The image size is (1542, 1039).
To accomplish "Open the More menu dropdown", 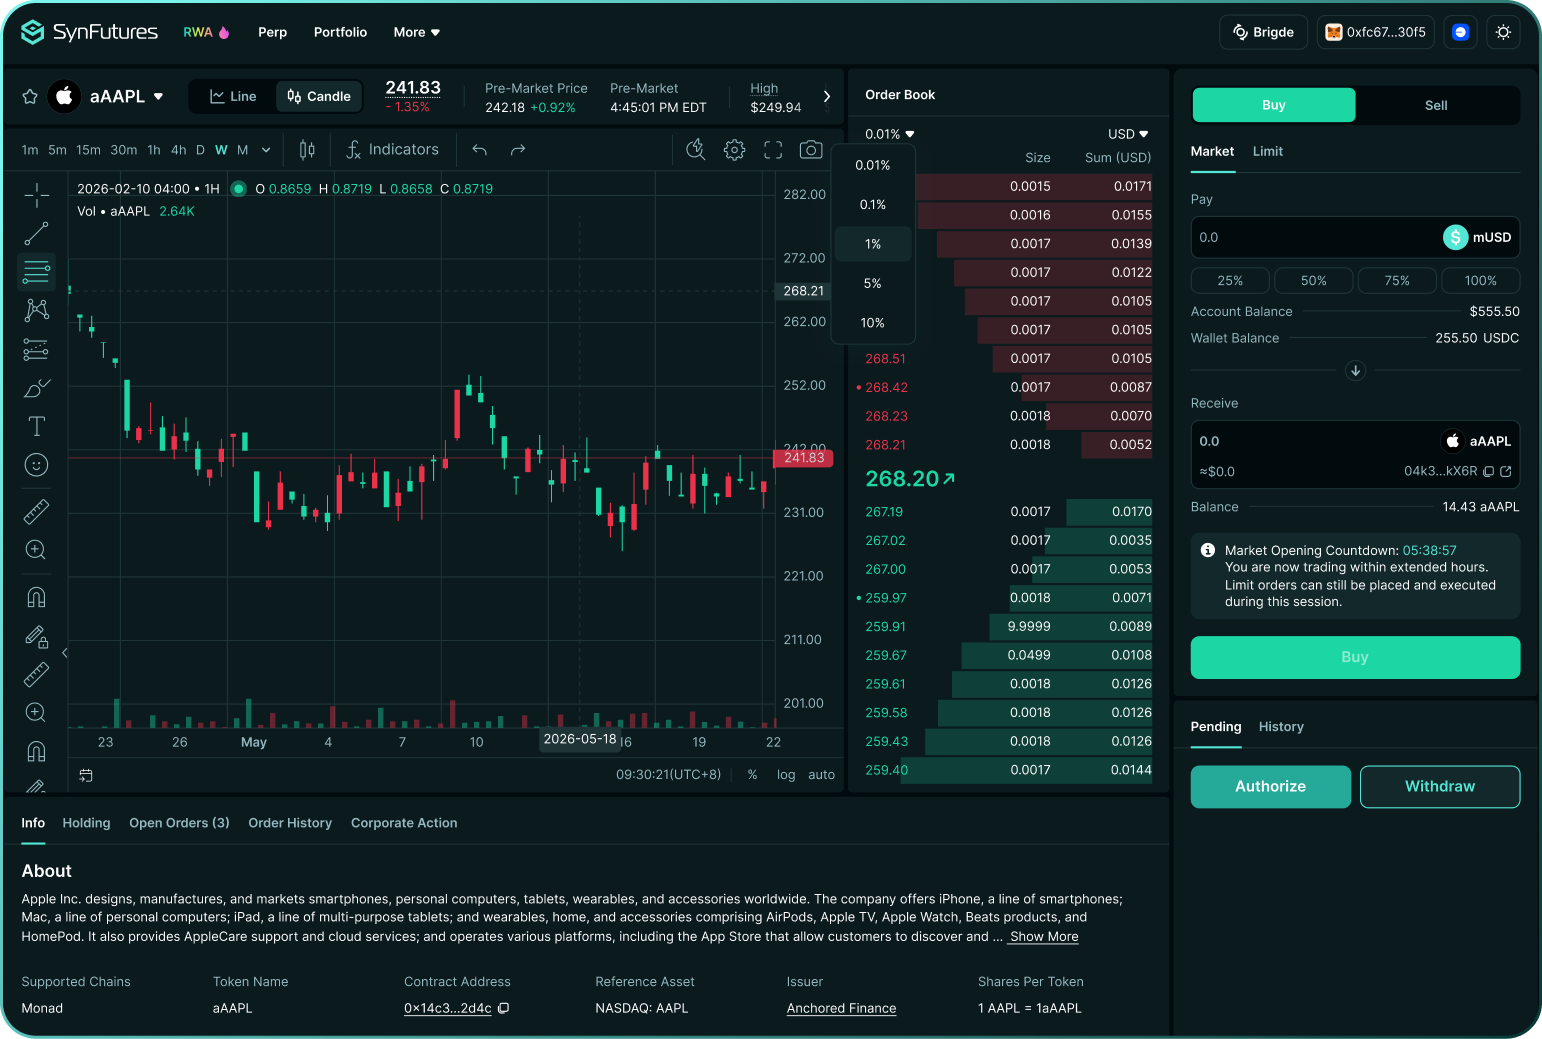I will [416, 32].
